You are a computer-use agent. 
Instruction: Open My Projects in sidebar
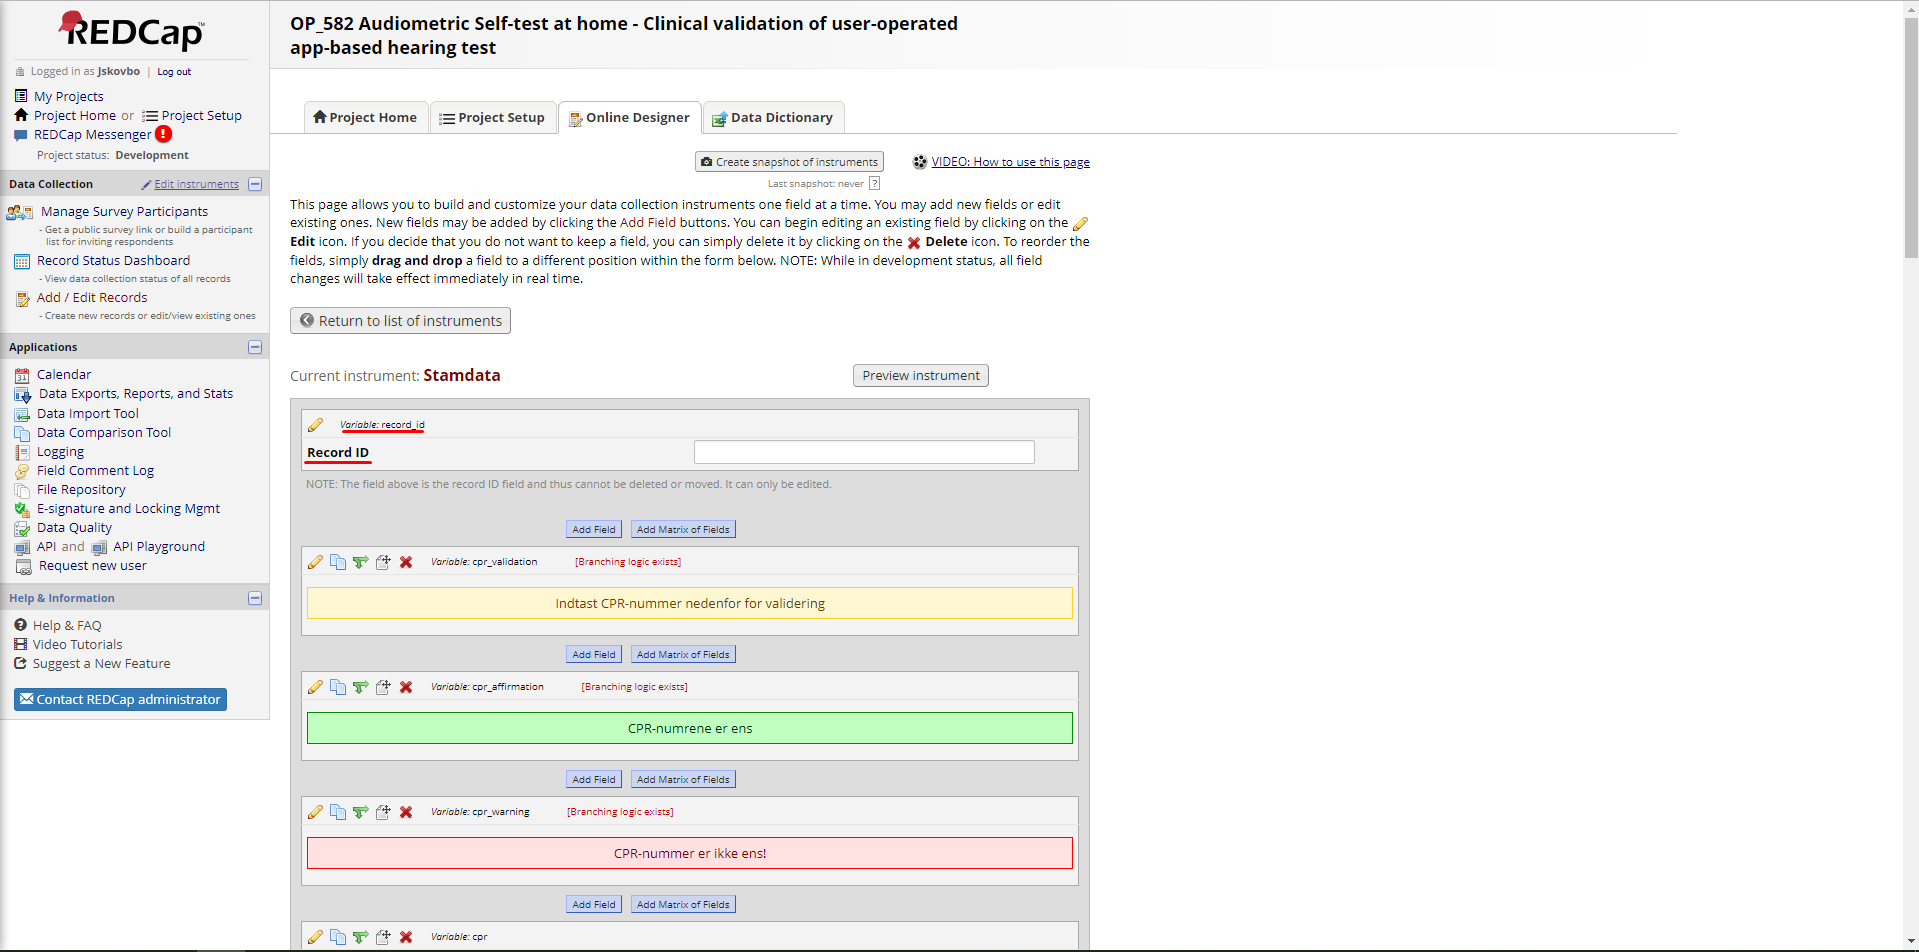pos(68,96)
